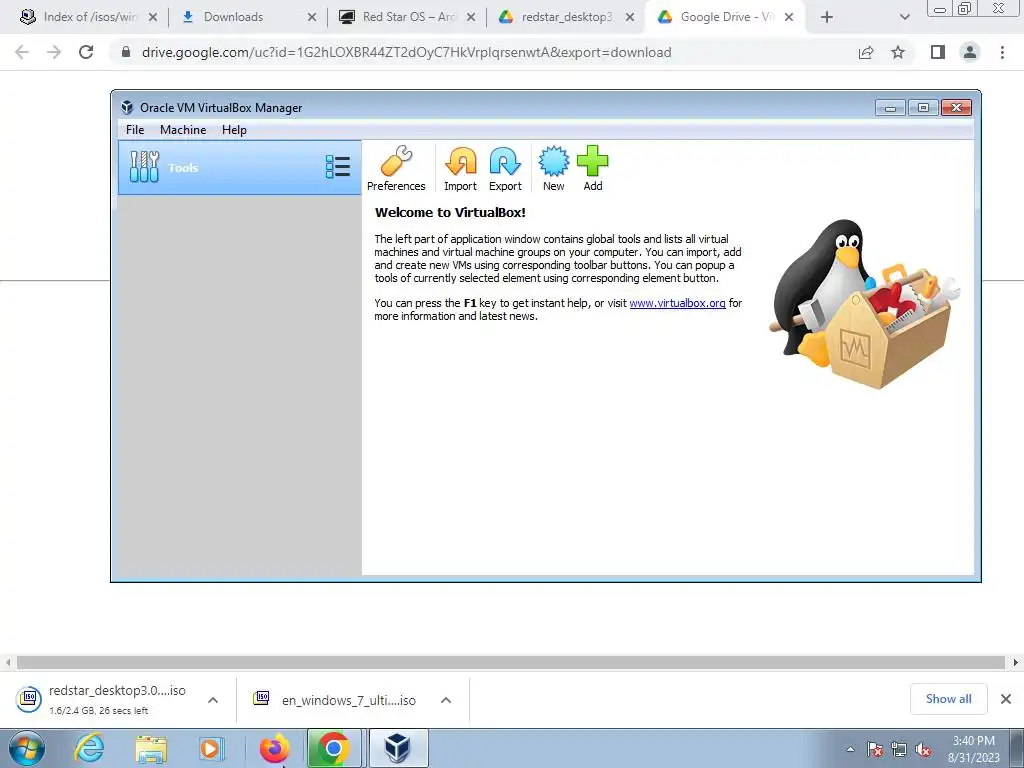The width and height of the screenshot is (1024, 768).
Task: Create a New virtual machine
Action: (553, 168)
